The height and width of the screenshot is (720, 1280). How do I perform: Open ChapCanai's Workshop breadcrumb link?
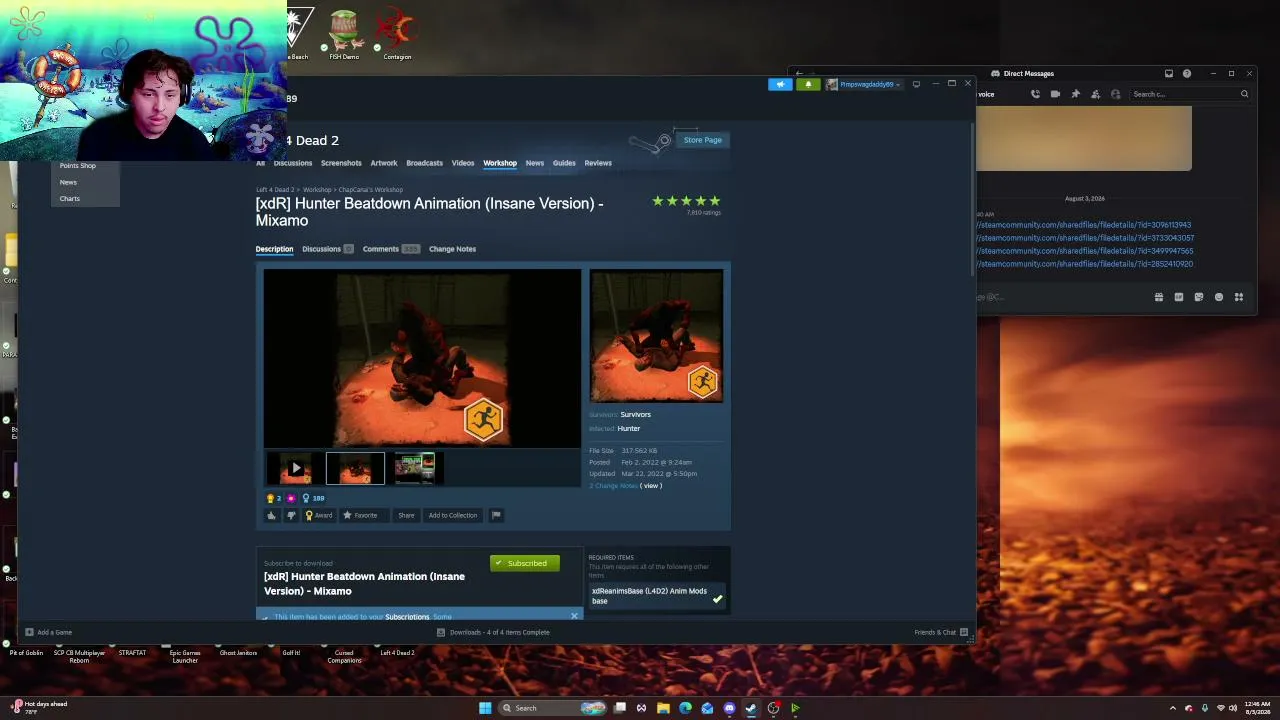point(371,189)
